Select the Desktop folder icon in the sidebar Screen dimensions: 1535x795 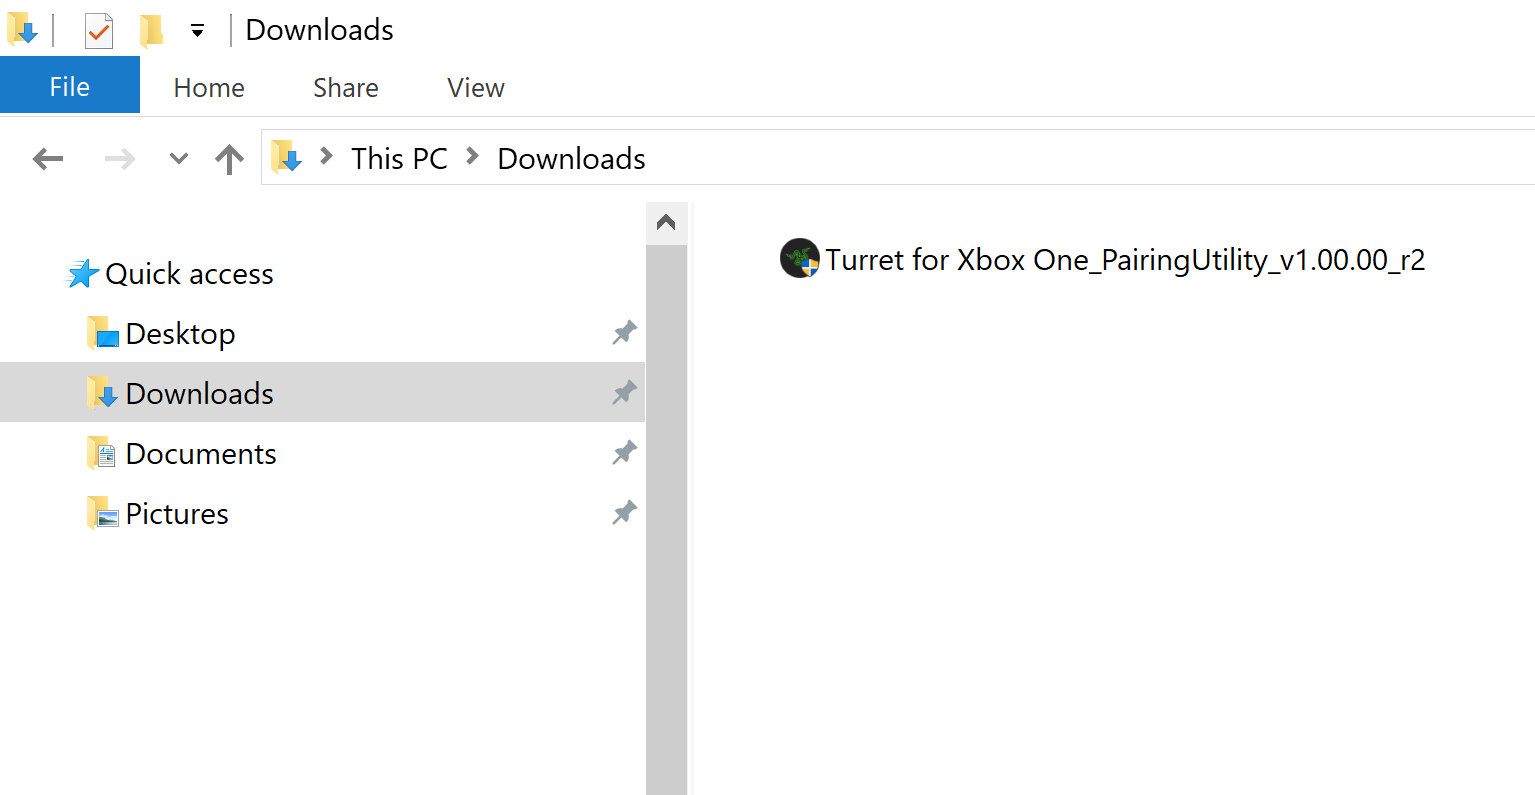pyautogui.click(x=102, y=333)
